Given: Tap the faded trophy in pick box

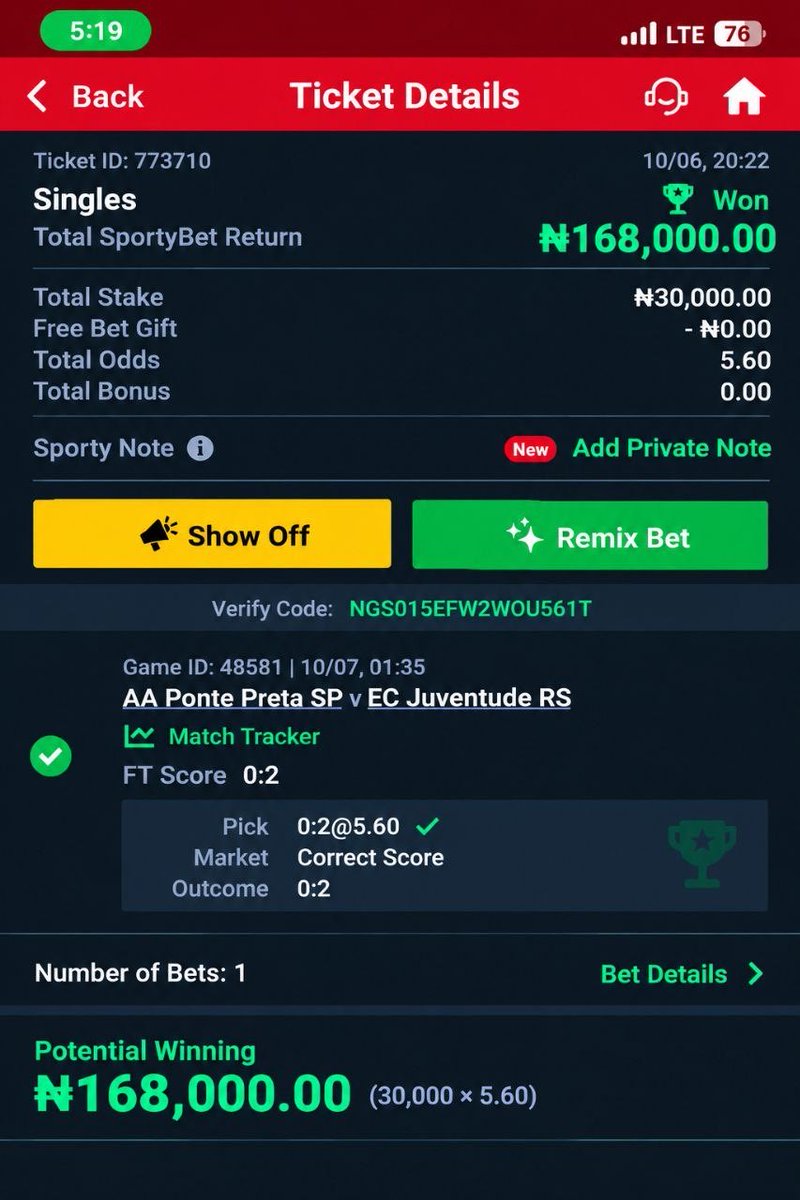Looking at the screenshot, I should click(702, 855).
